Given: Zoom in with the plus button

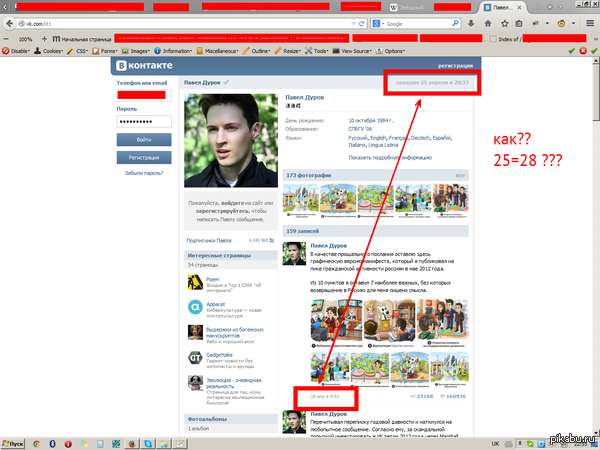Looking at the screenshot, I should point(44,39).
